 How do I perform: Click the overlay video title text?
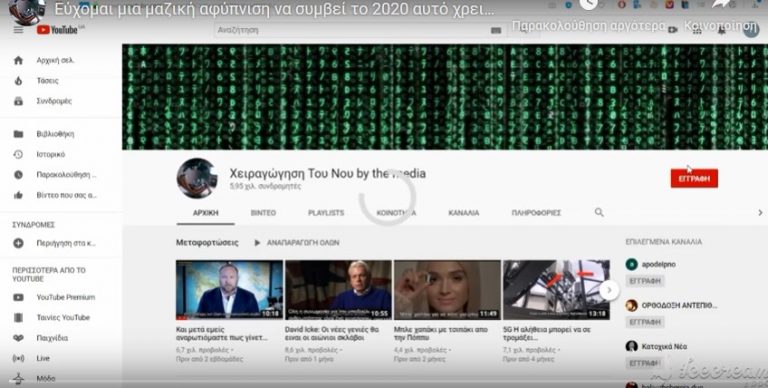pos(274,10)
